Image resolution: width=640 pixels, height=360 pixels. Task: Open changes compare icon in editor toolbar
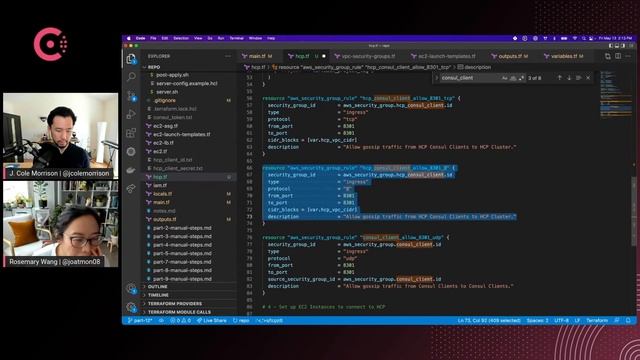point(608,56)
